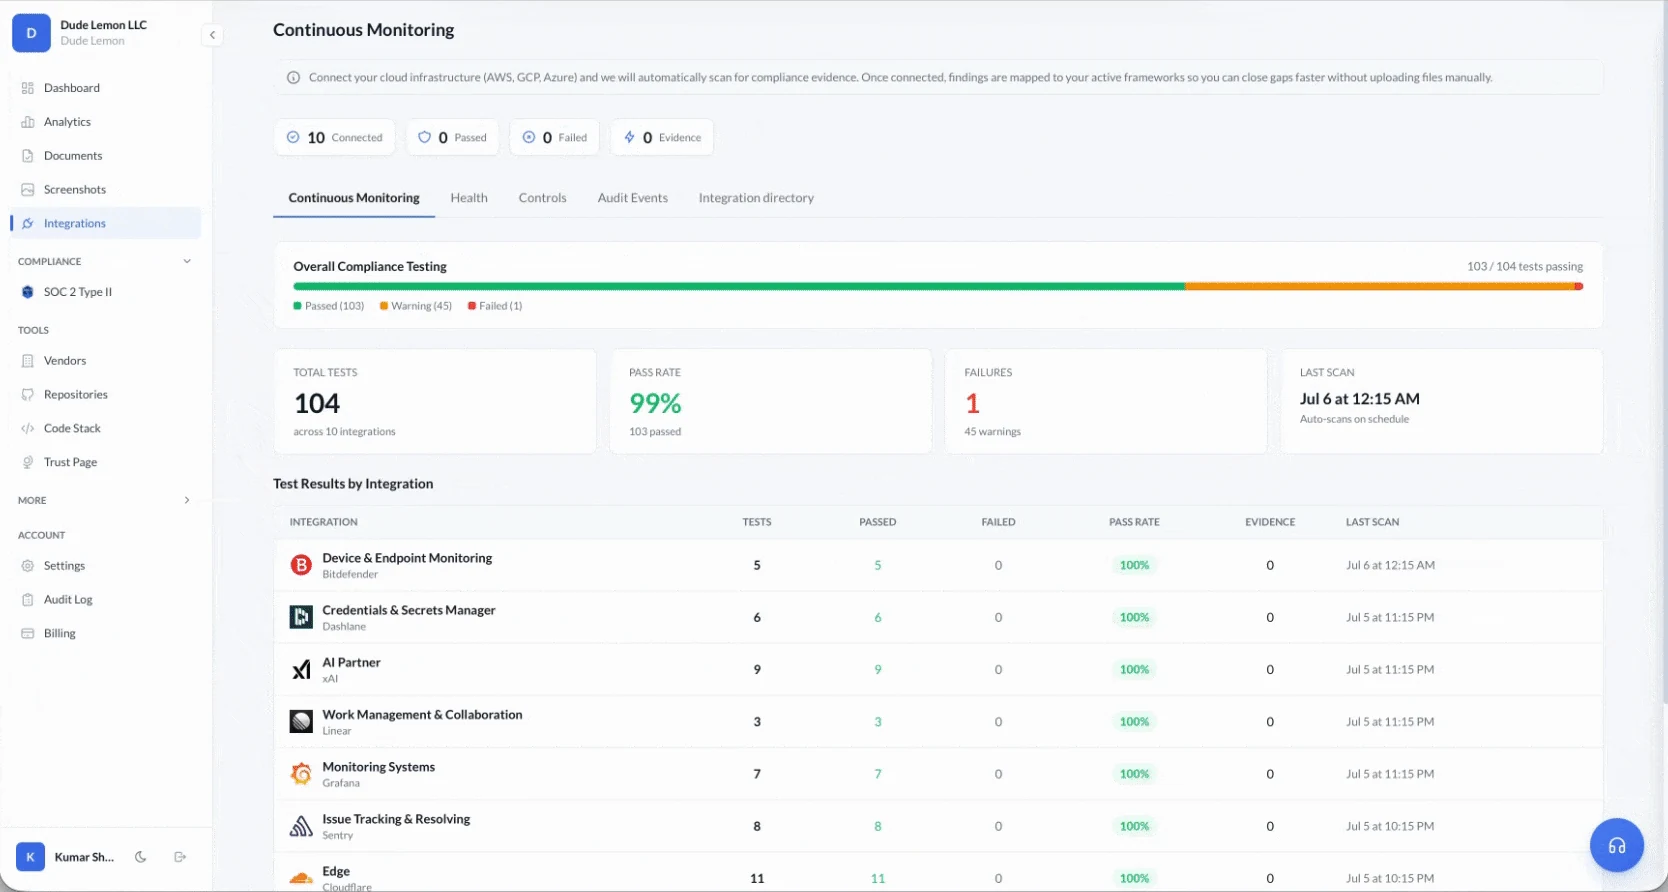Open SOC 2 Type II framework
Viewport: 1668px width, 892px height.
106,292
